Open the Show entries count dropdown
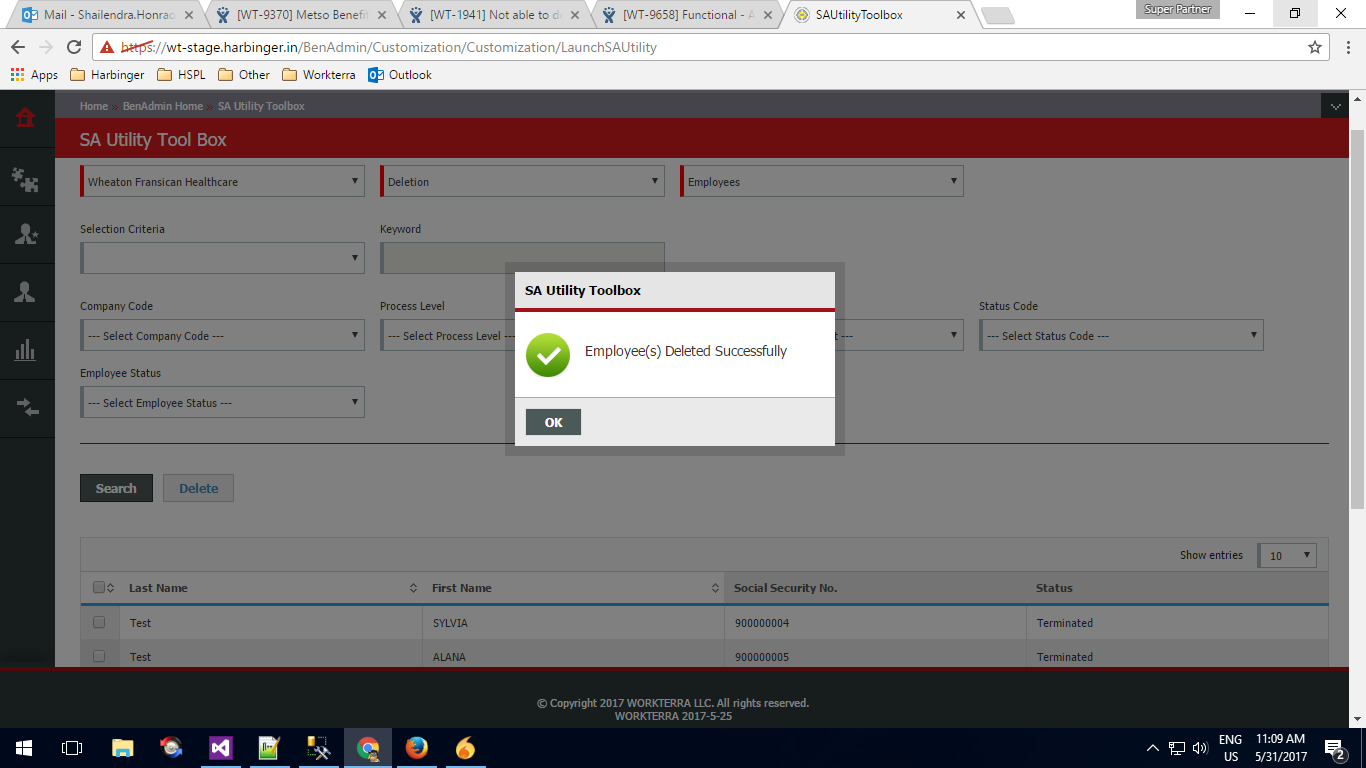Screen dimensions: 1366x768 [x=1286, y=556]
